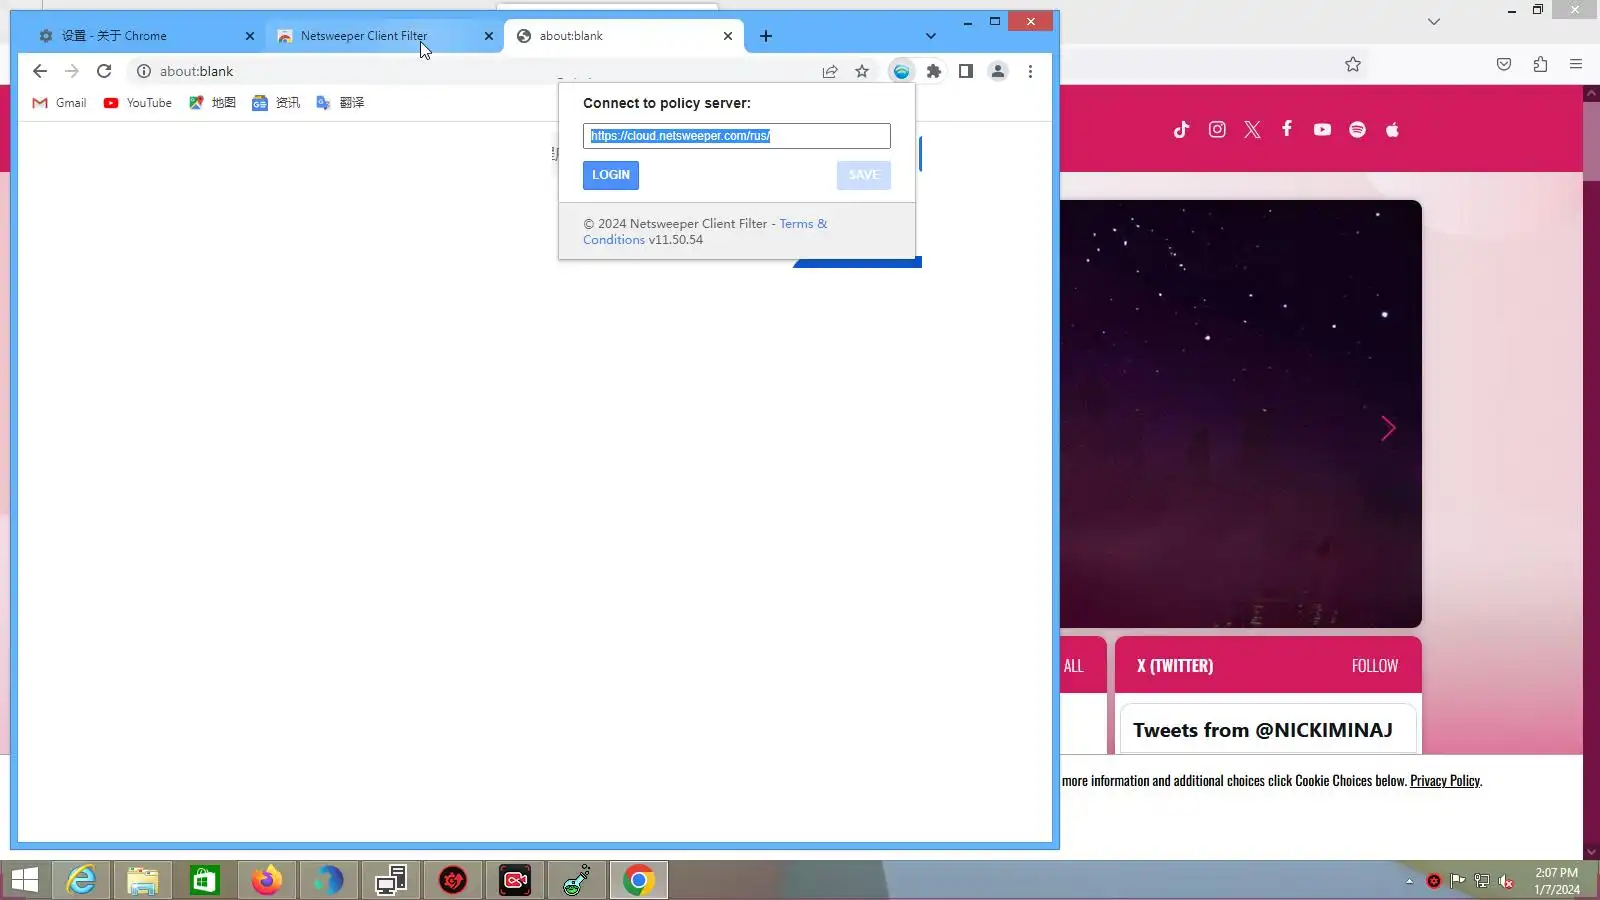Open a new Chrome tab with plus button
Viewport: 1600px width, 900px height.
point(766,36)
